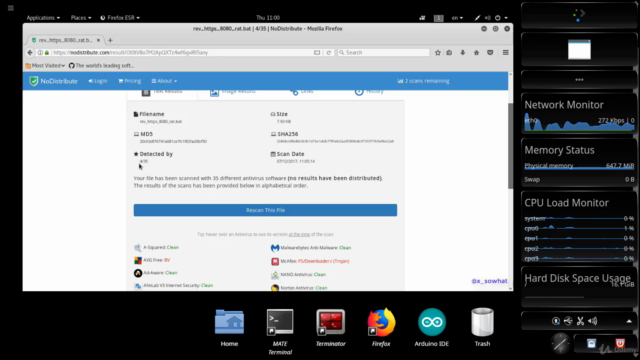640x360 pixels.
Task: Click the Thu 11:00 clock
Action: click(268, 18)
